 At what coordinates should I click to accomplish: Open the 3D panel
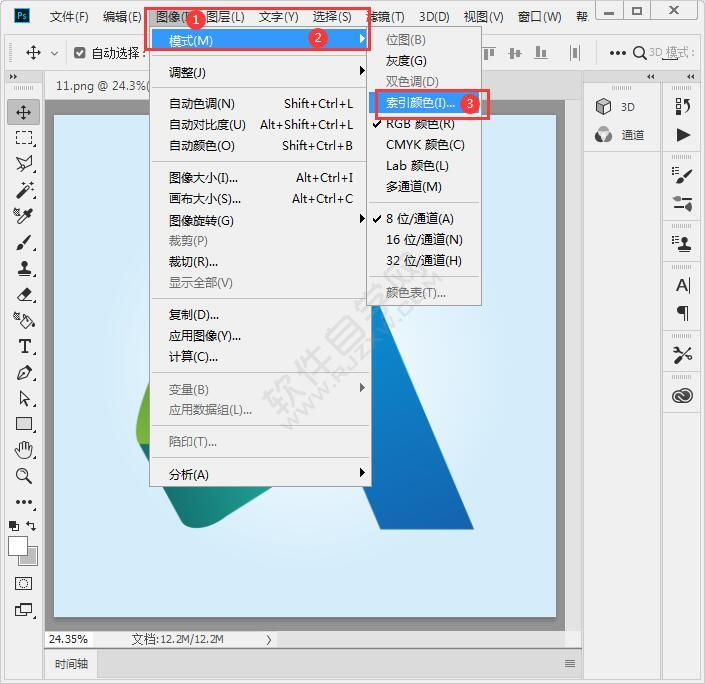[x=615, y=107]
